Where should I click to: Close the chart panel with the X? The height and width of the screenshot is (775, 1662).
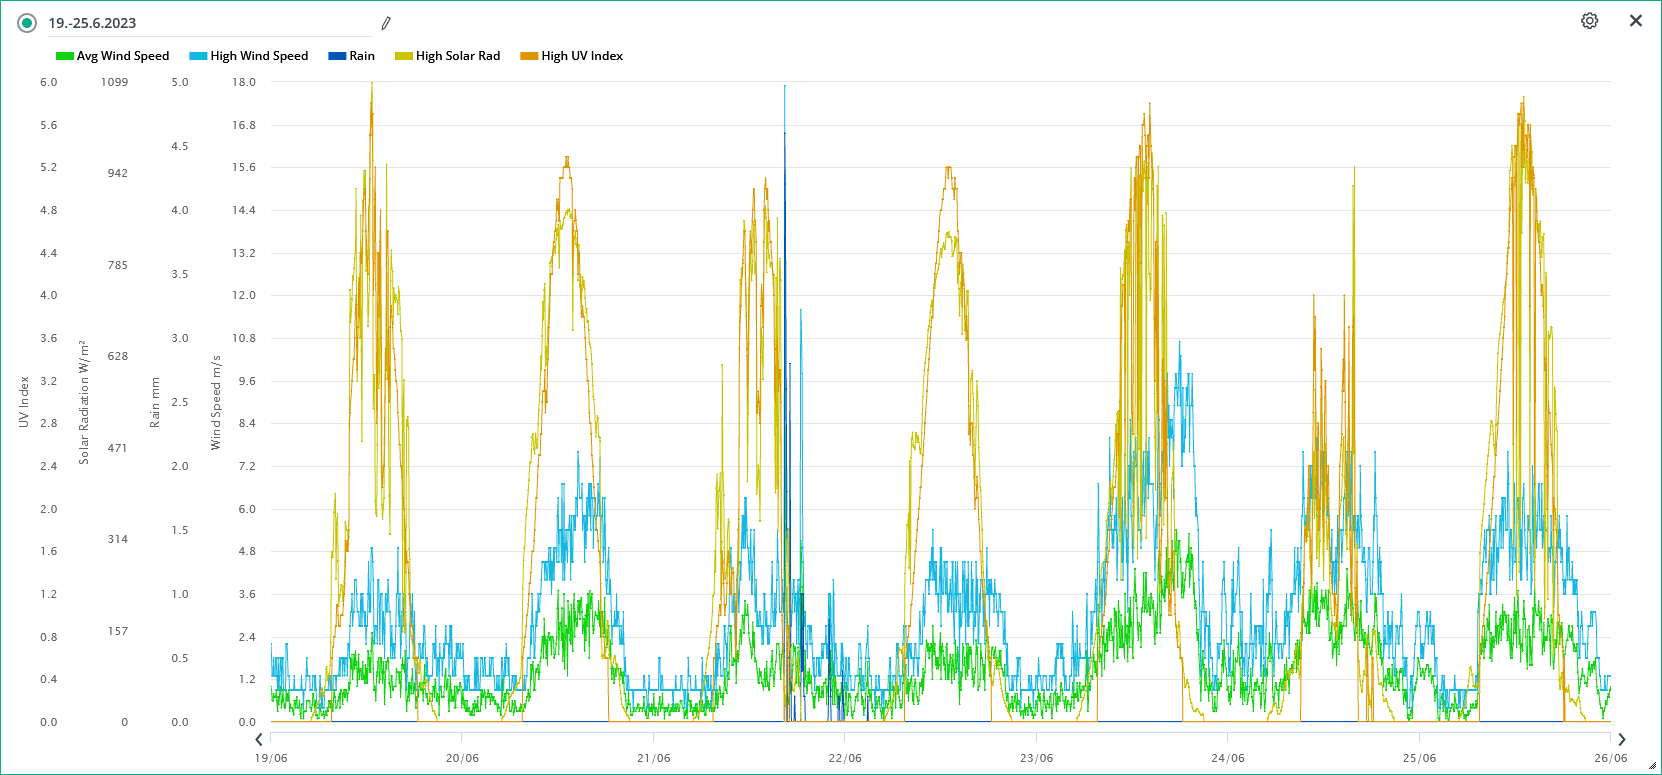pos(1635,21)
